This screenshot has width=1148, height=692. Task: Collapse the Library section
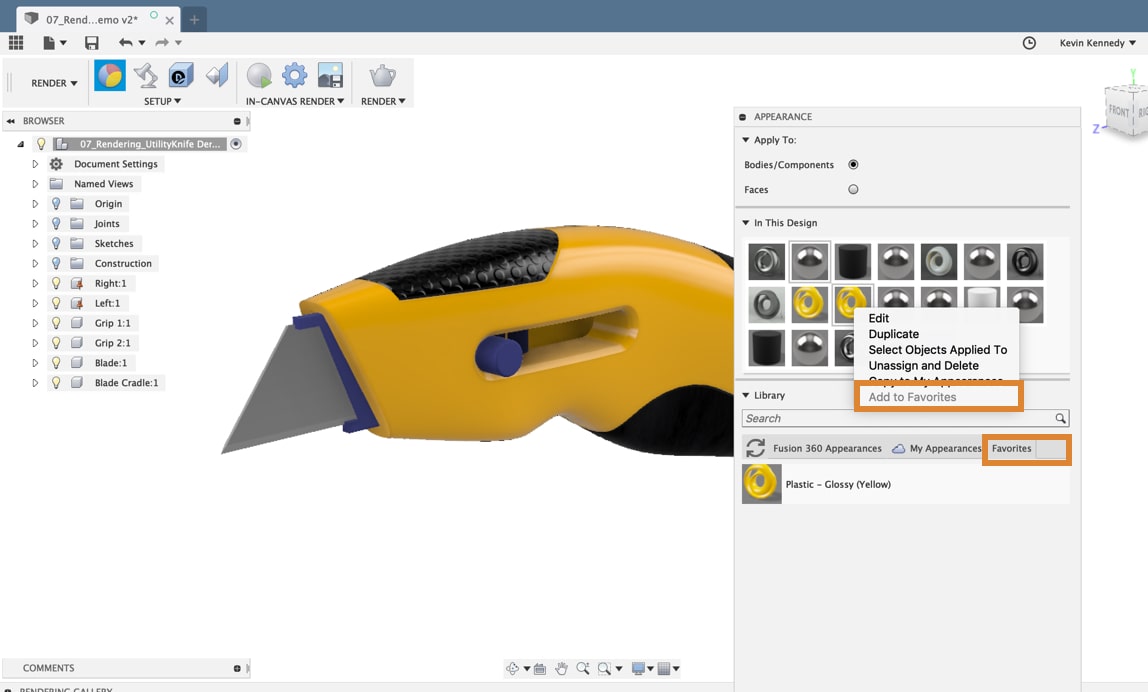pyautogui.click(x=745, y=395)
